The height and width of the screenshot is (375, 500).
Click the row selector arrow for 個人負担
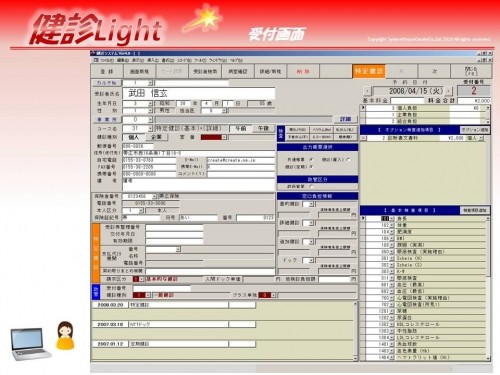click(363, 108)
